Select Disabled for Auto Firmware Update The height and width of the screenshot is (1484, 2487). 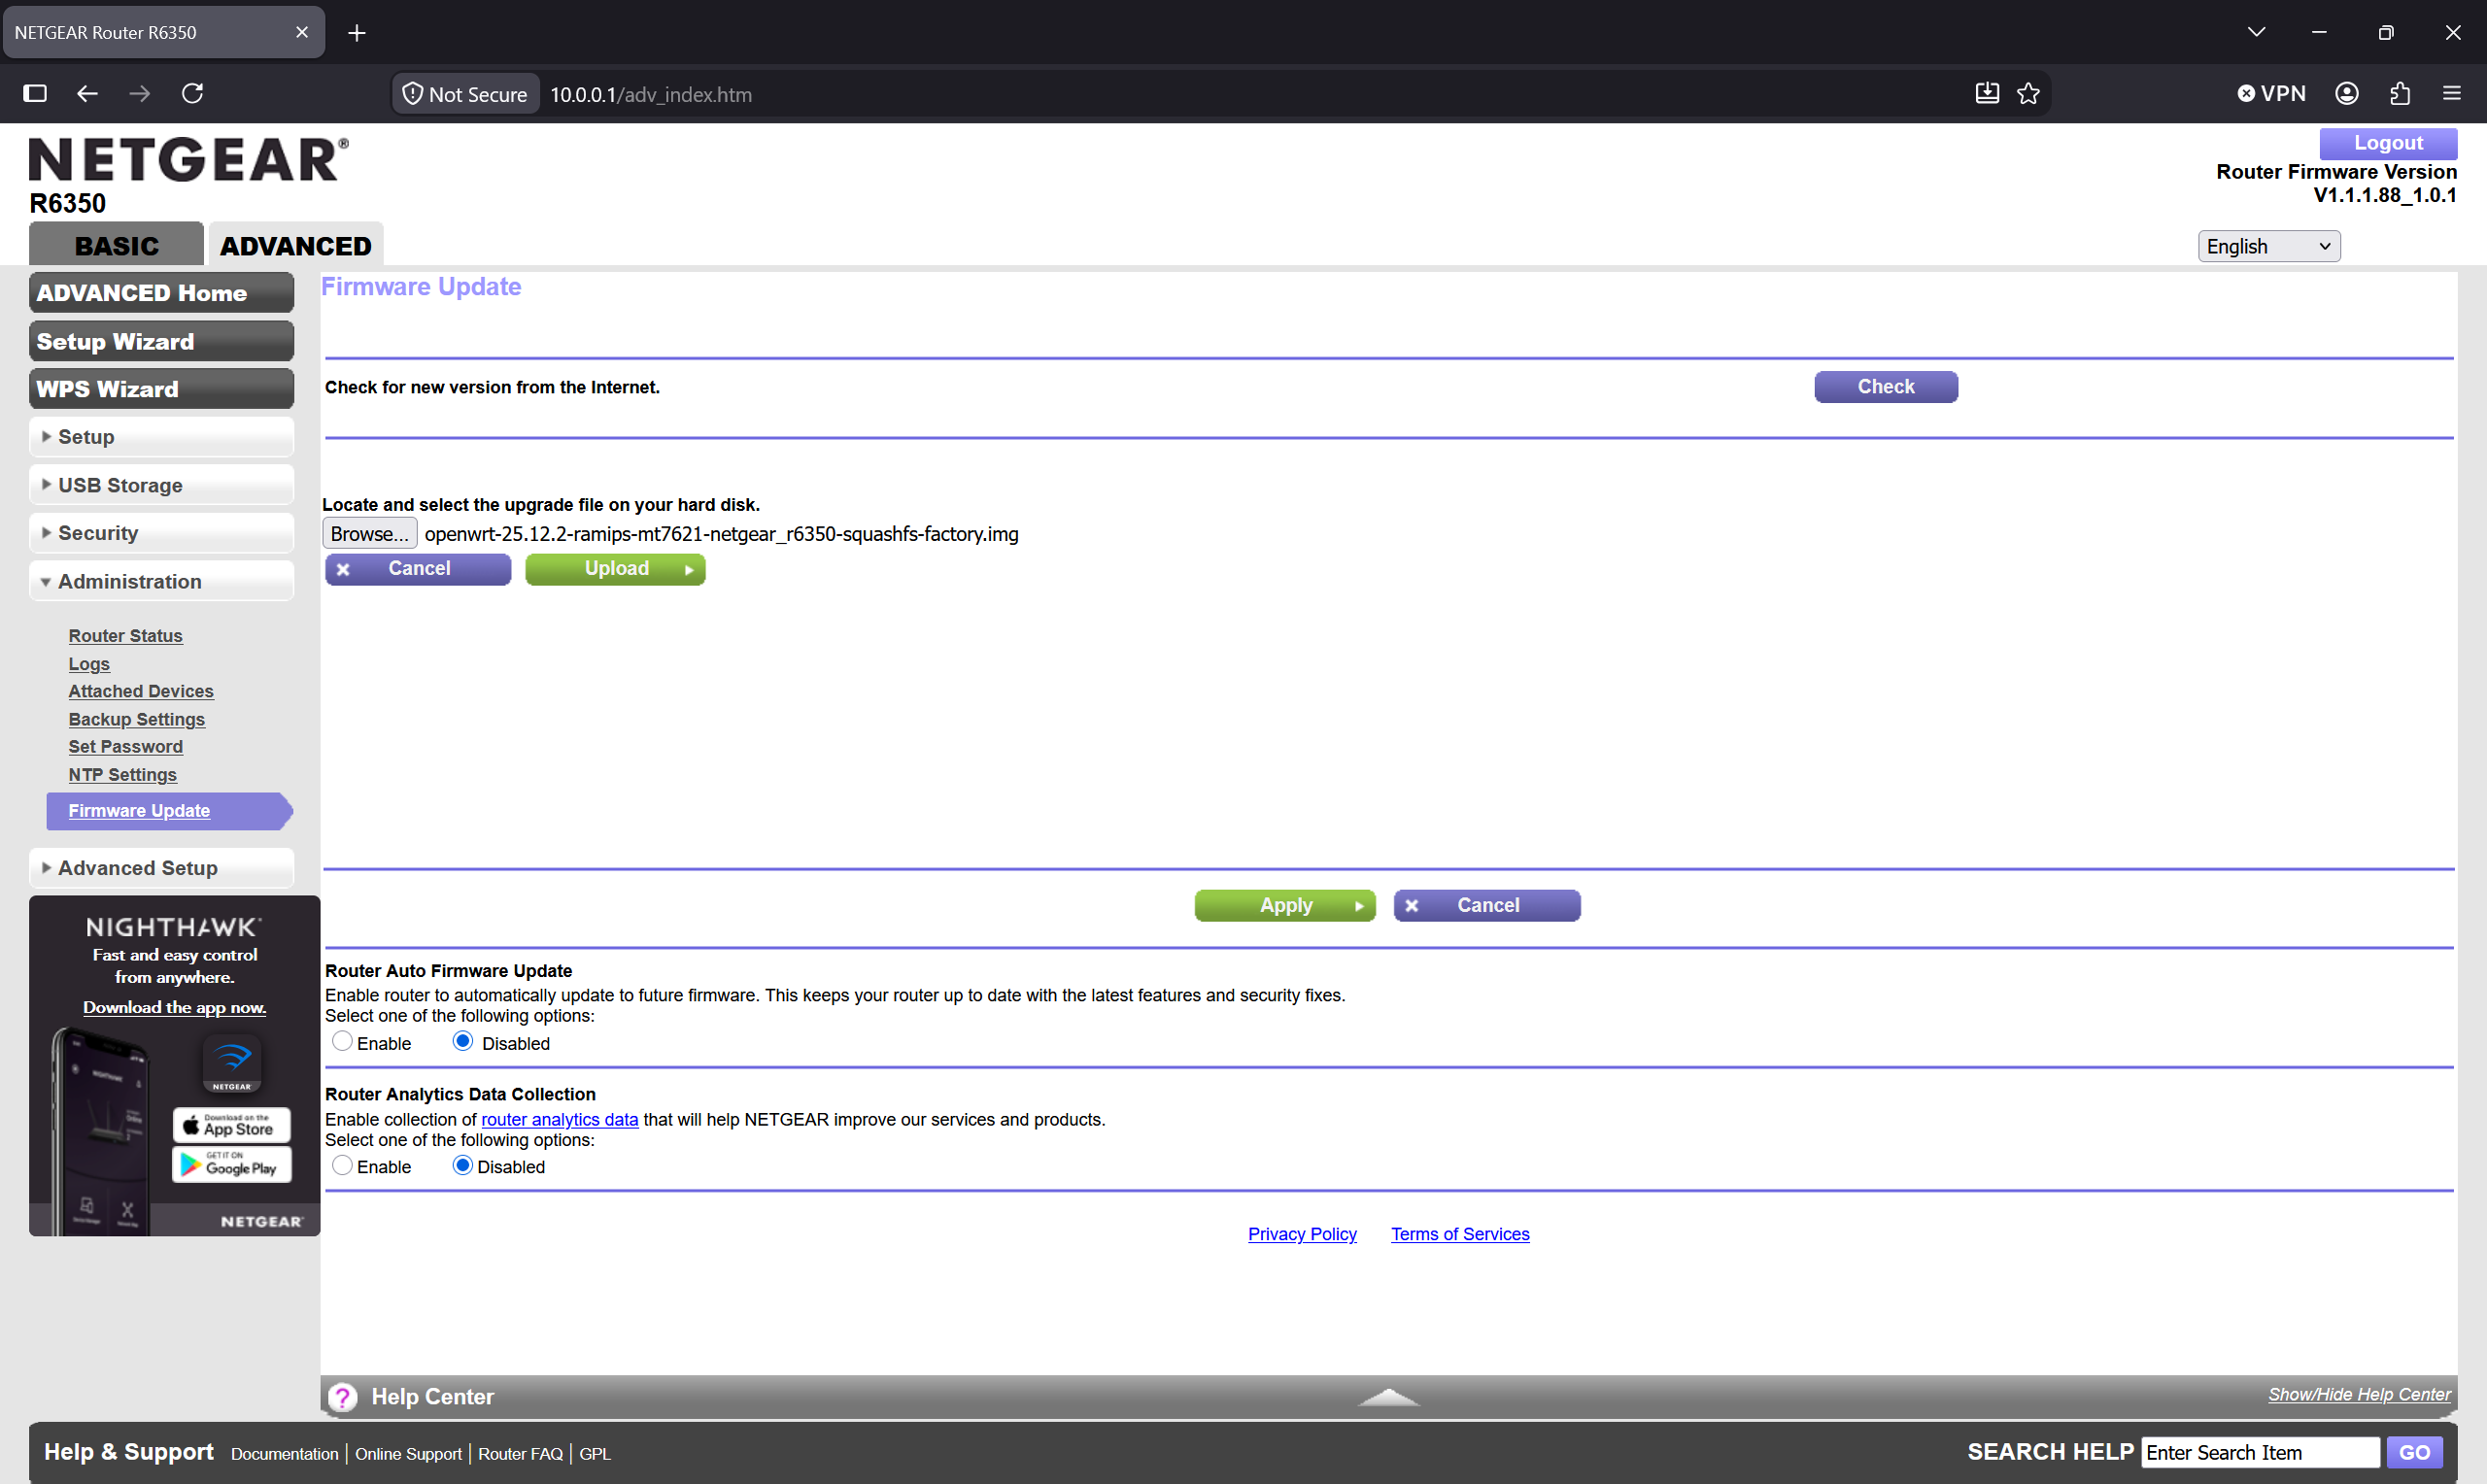[463, 1041]
